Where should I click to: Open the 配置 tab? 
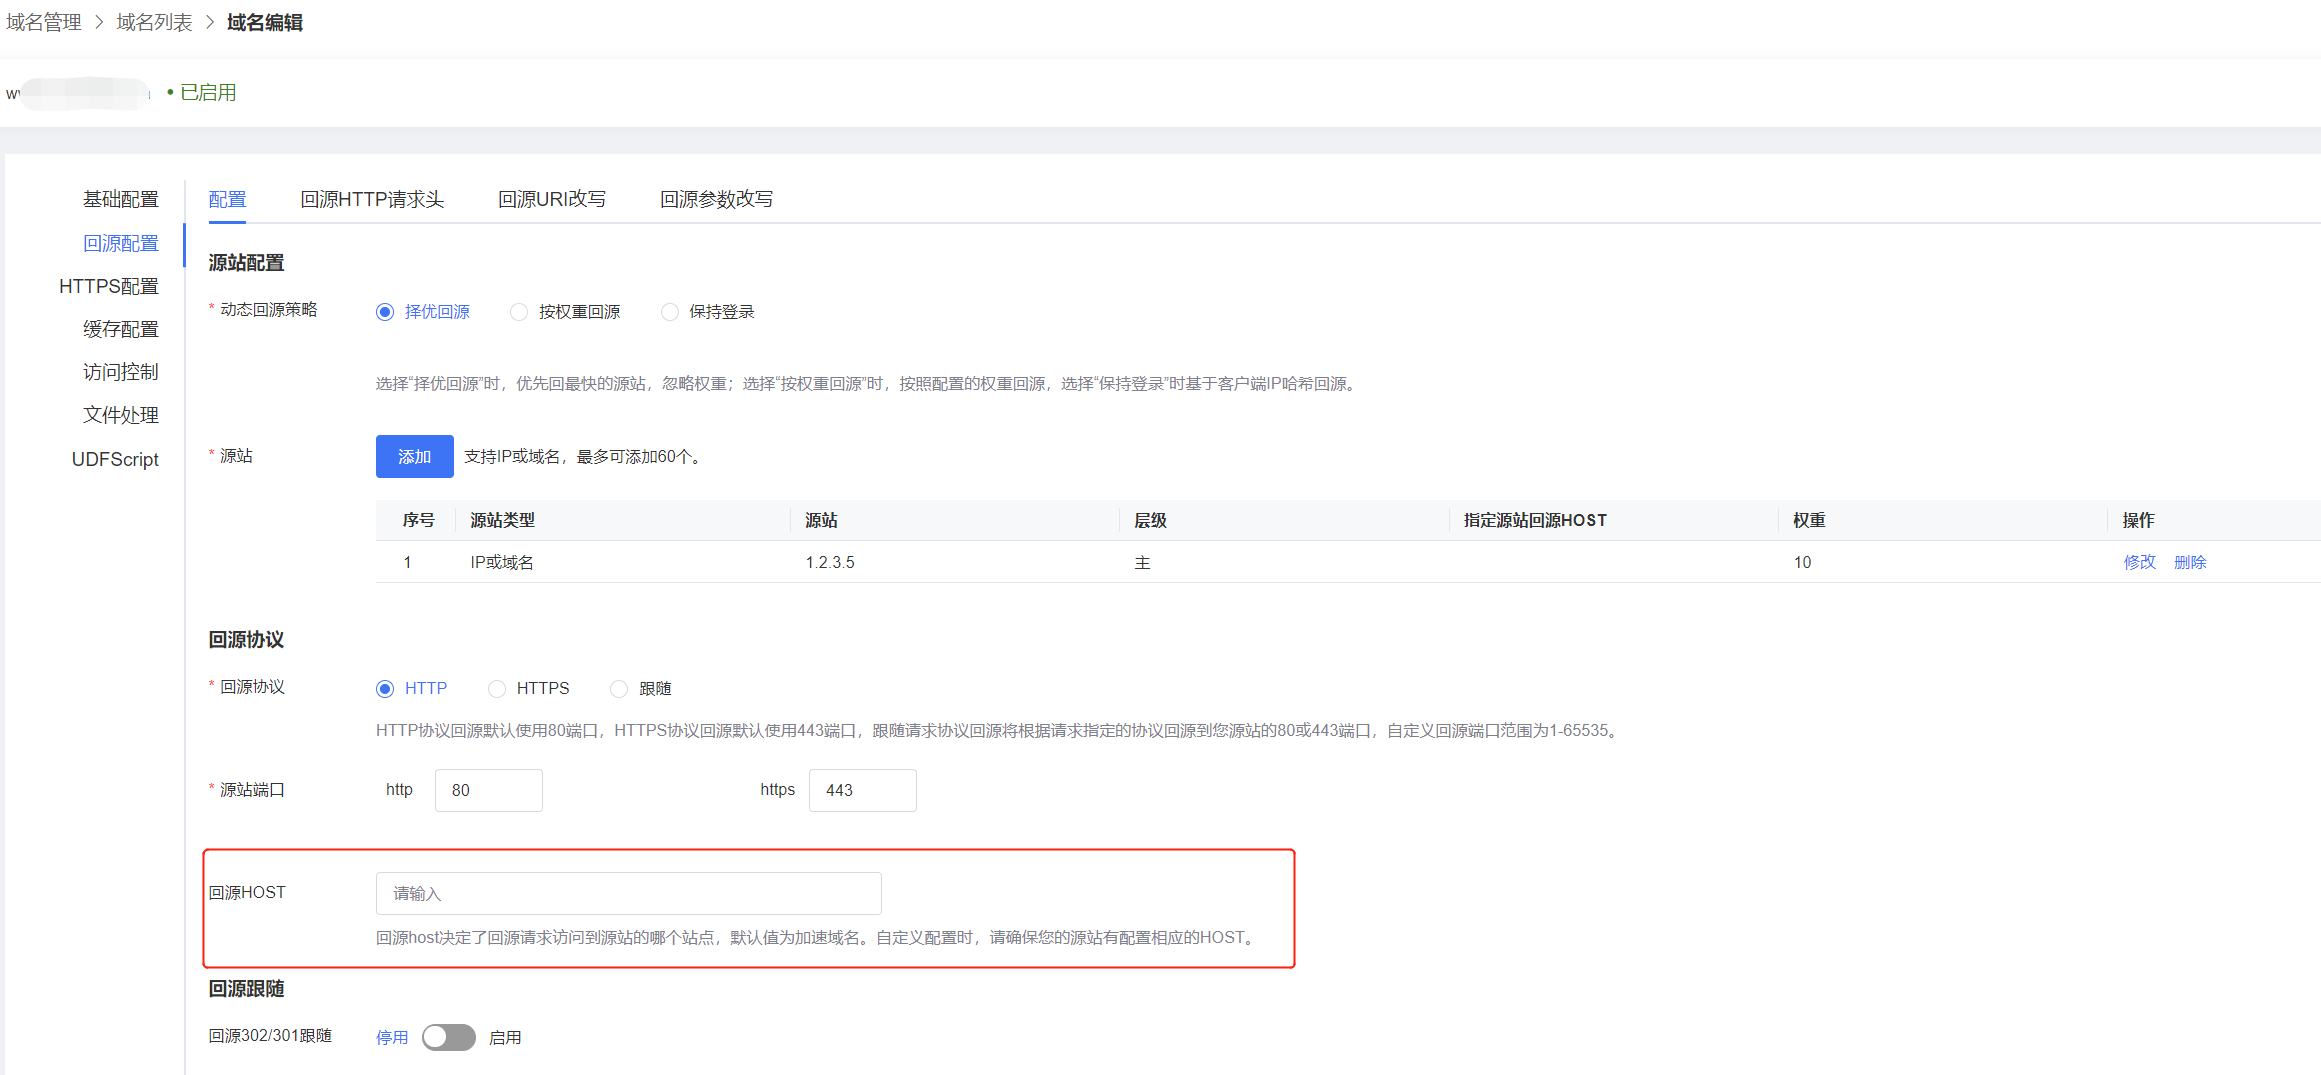coord(227,199)
